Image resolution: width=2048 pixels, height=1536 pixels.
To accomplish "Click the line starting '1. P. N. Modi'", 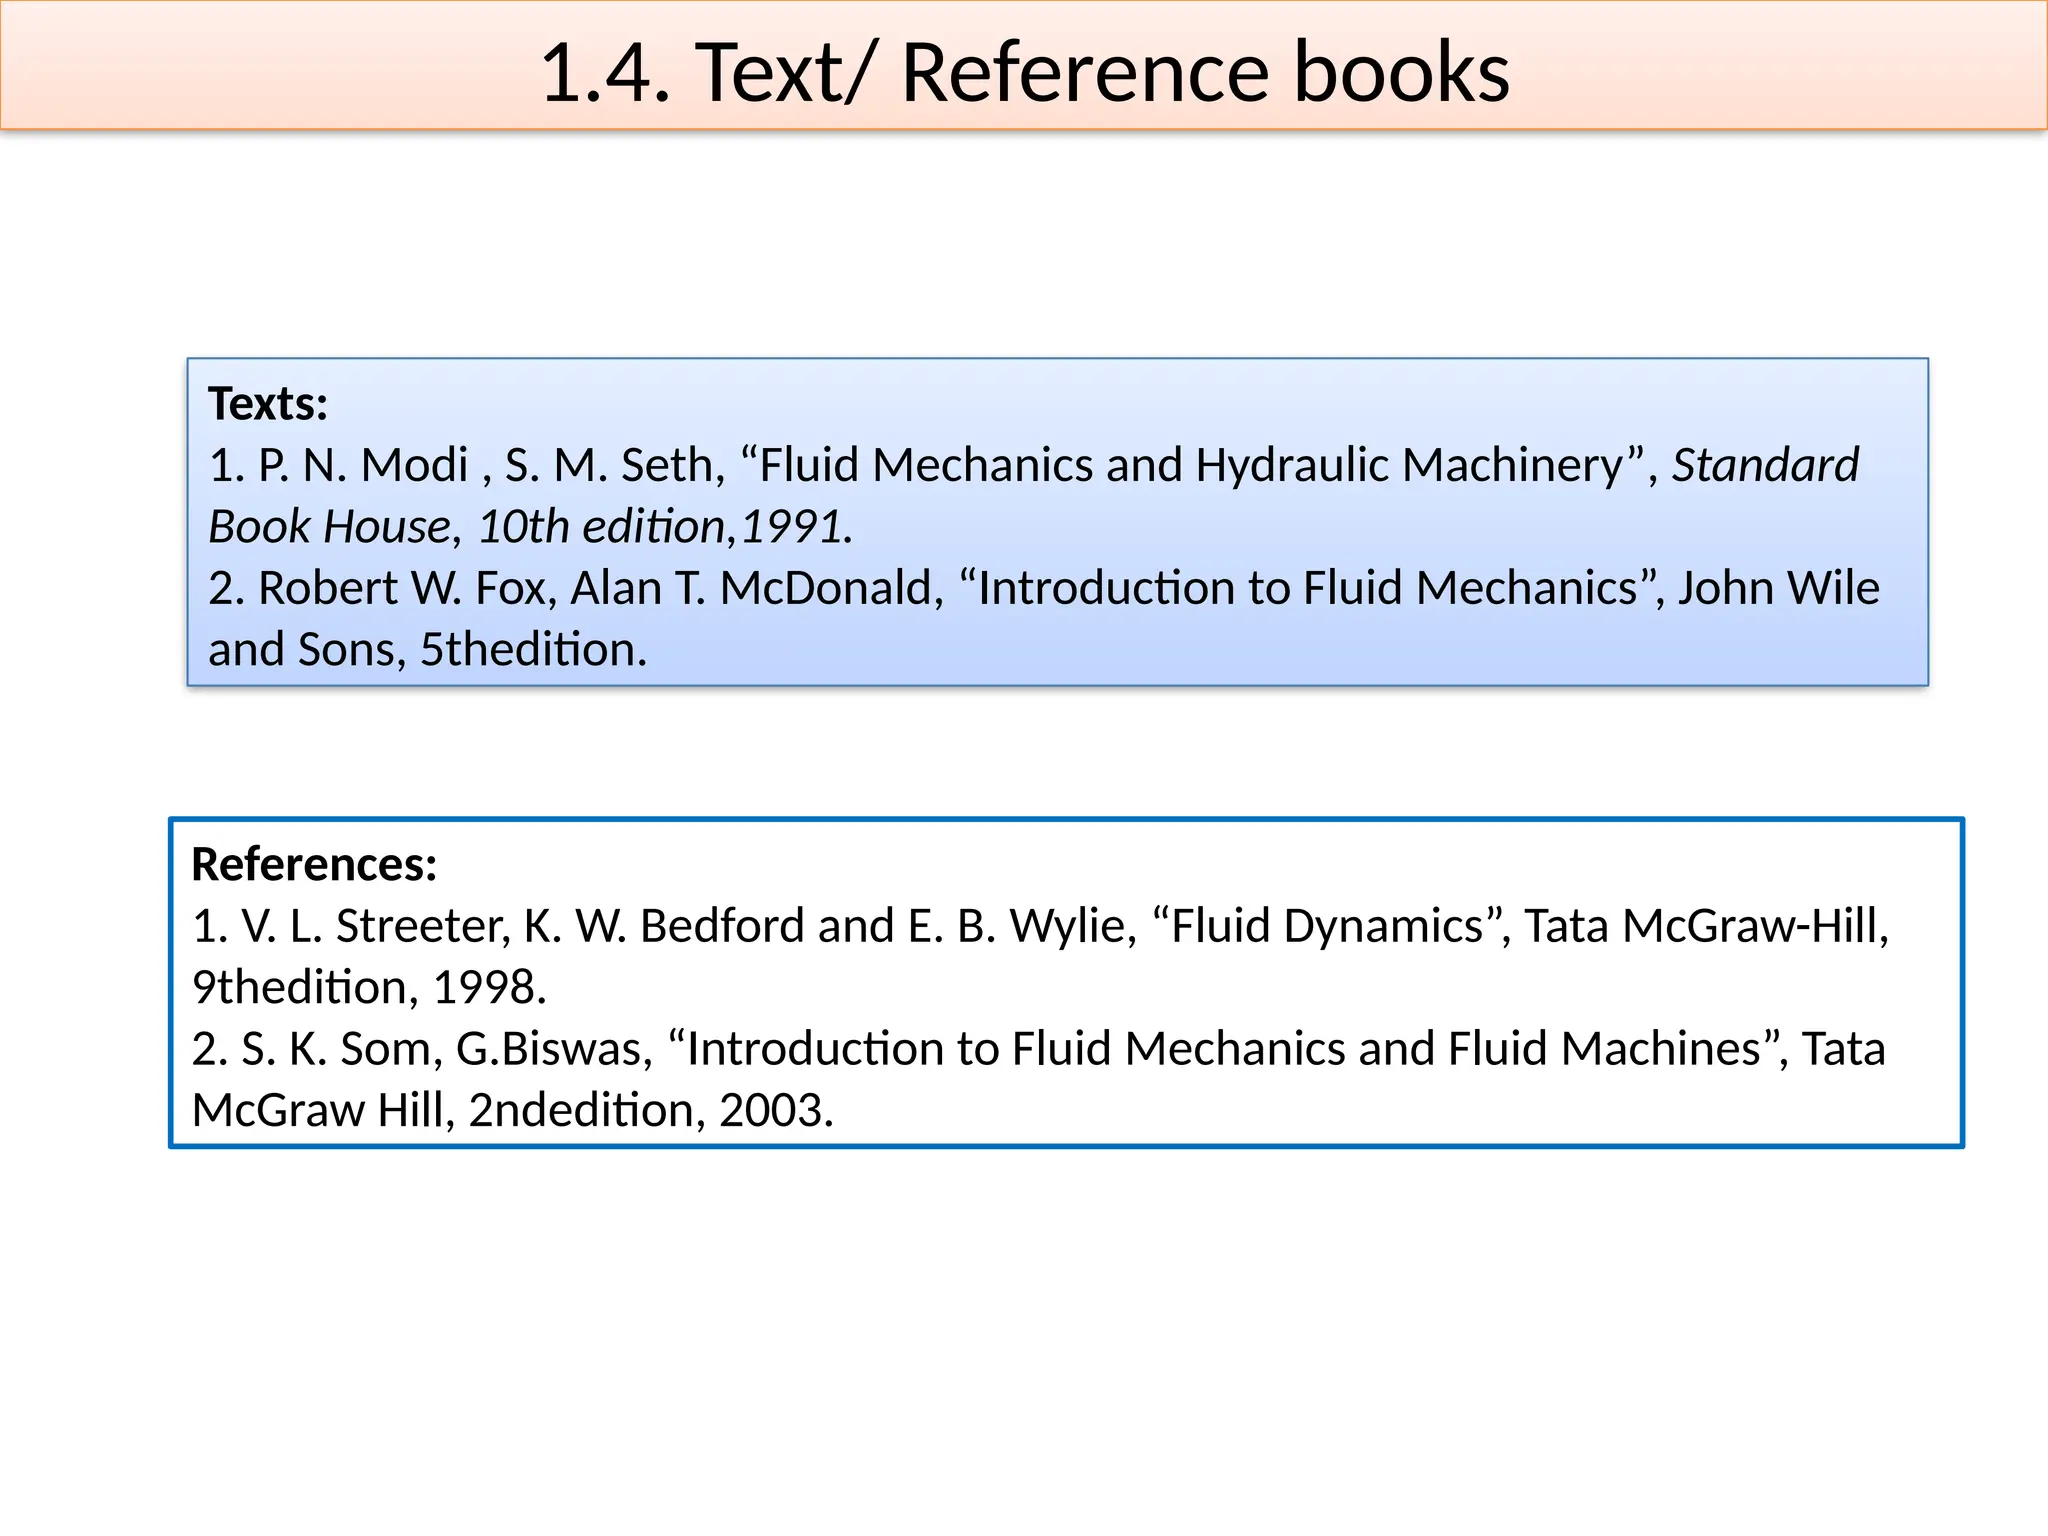I will point(1034,466).
